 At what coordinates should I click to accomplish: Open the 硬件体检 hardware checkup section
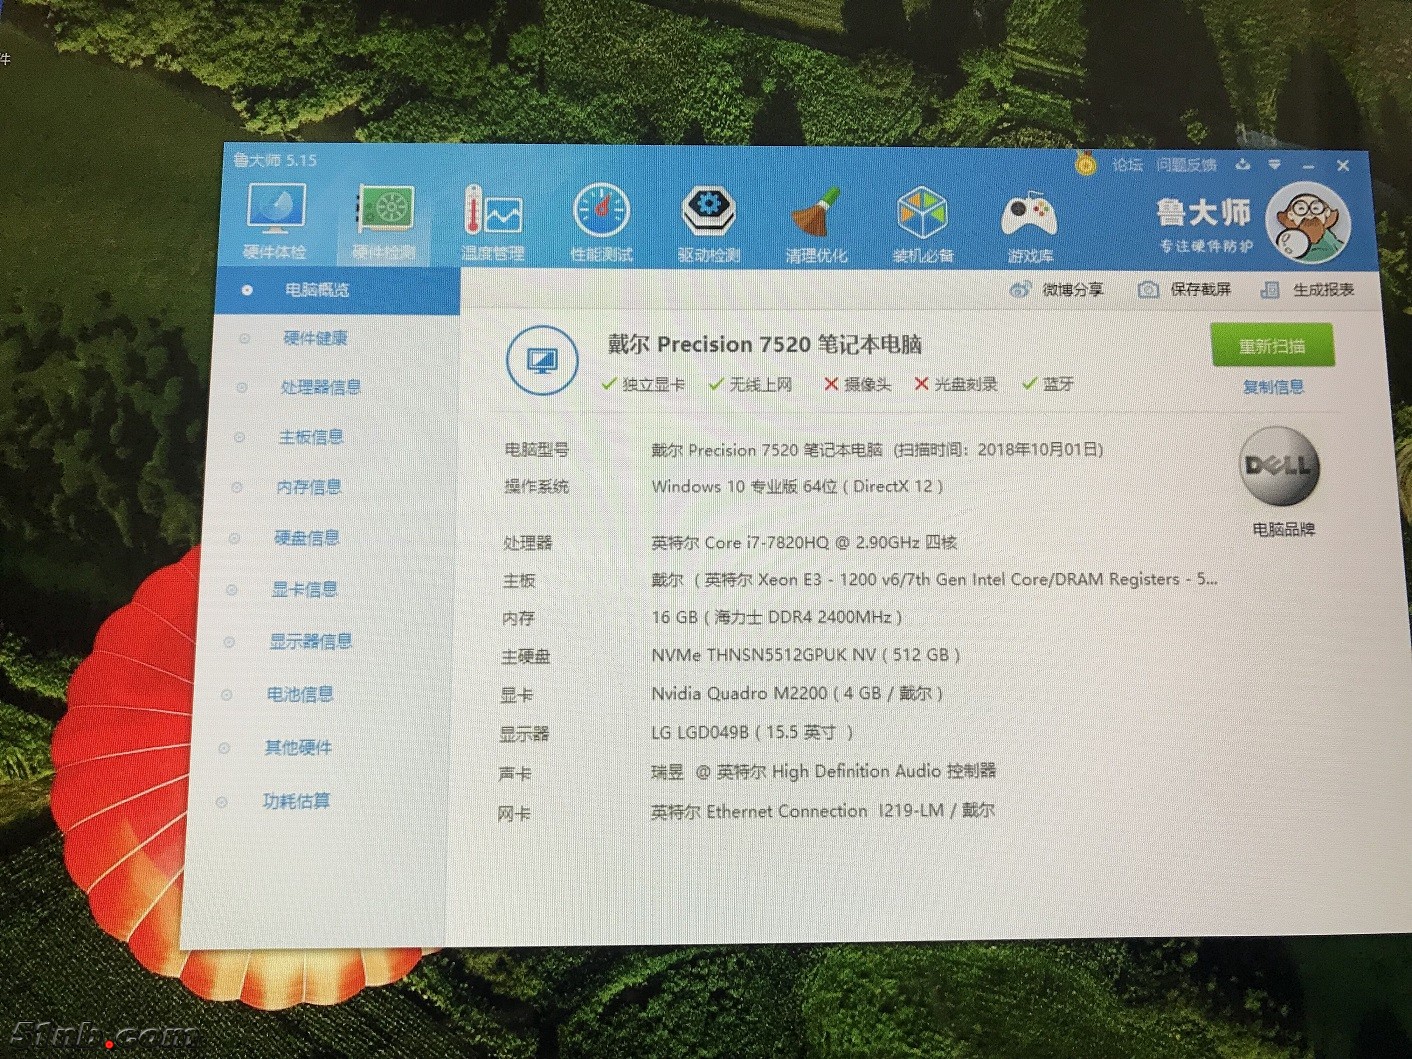(275, 220)
